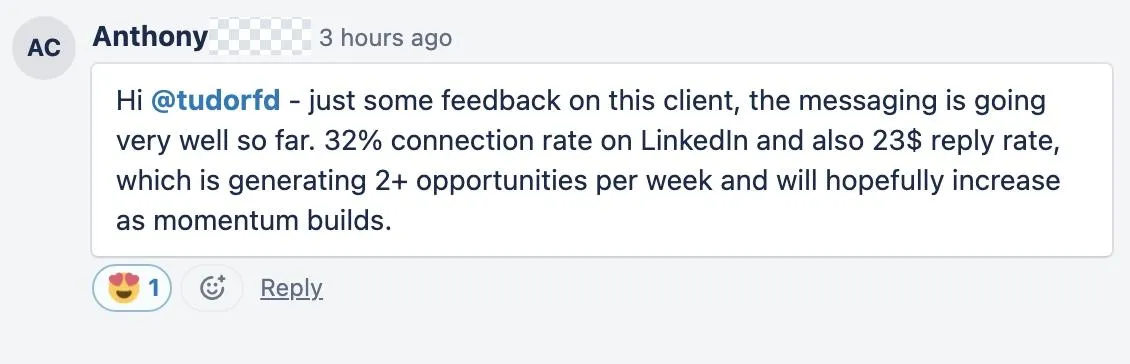Toggle the heart-eyes emoji reaction
This screenshot has width=1130, height=364.
pos(132,288)
